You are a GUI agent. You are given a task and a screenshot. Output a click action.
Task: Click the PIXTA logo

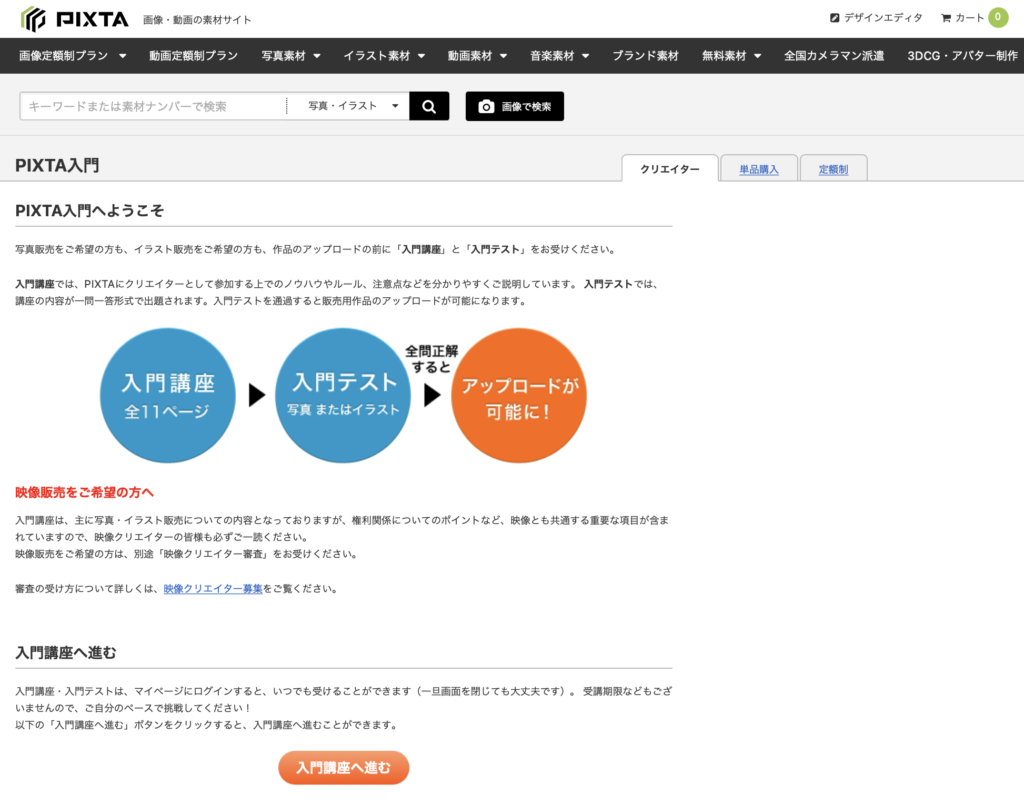tap(70, 17)
